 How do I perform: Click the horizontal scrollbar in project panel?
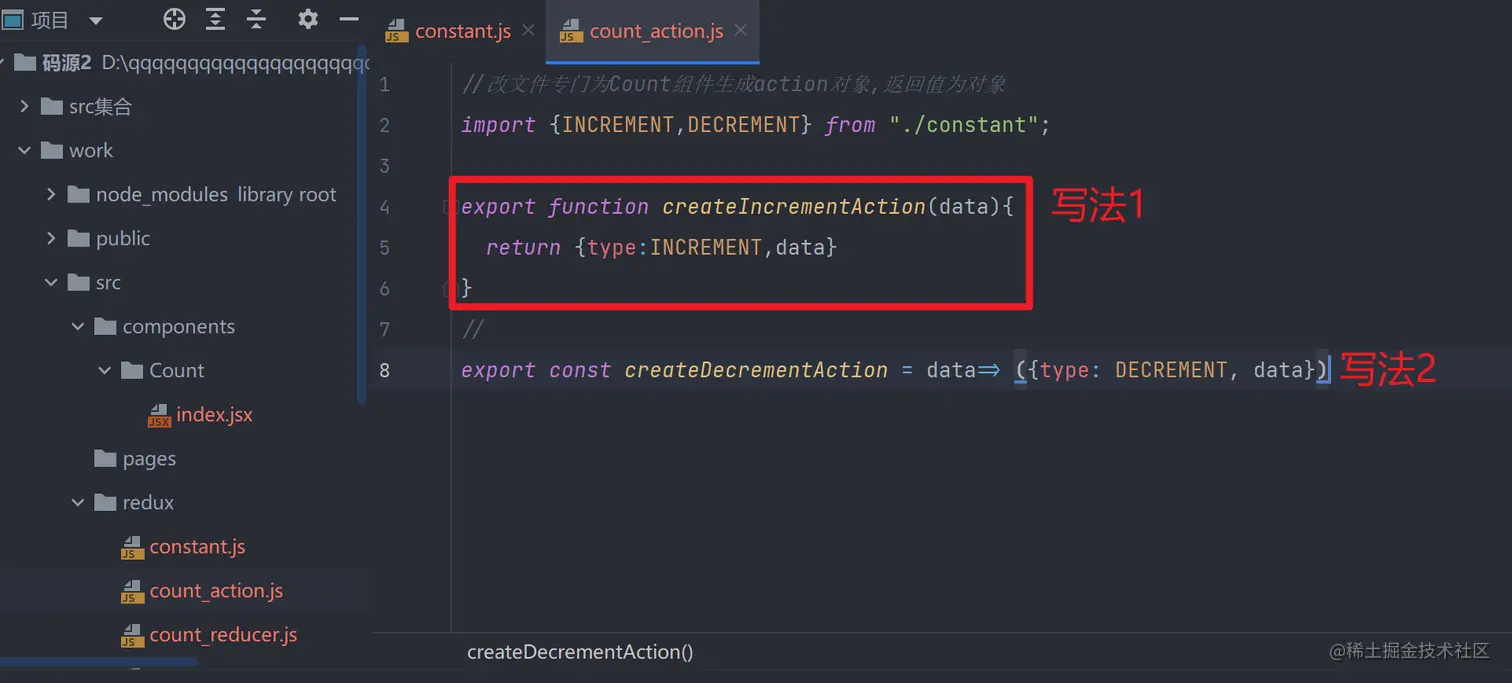tap(99, 662)
